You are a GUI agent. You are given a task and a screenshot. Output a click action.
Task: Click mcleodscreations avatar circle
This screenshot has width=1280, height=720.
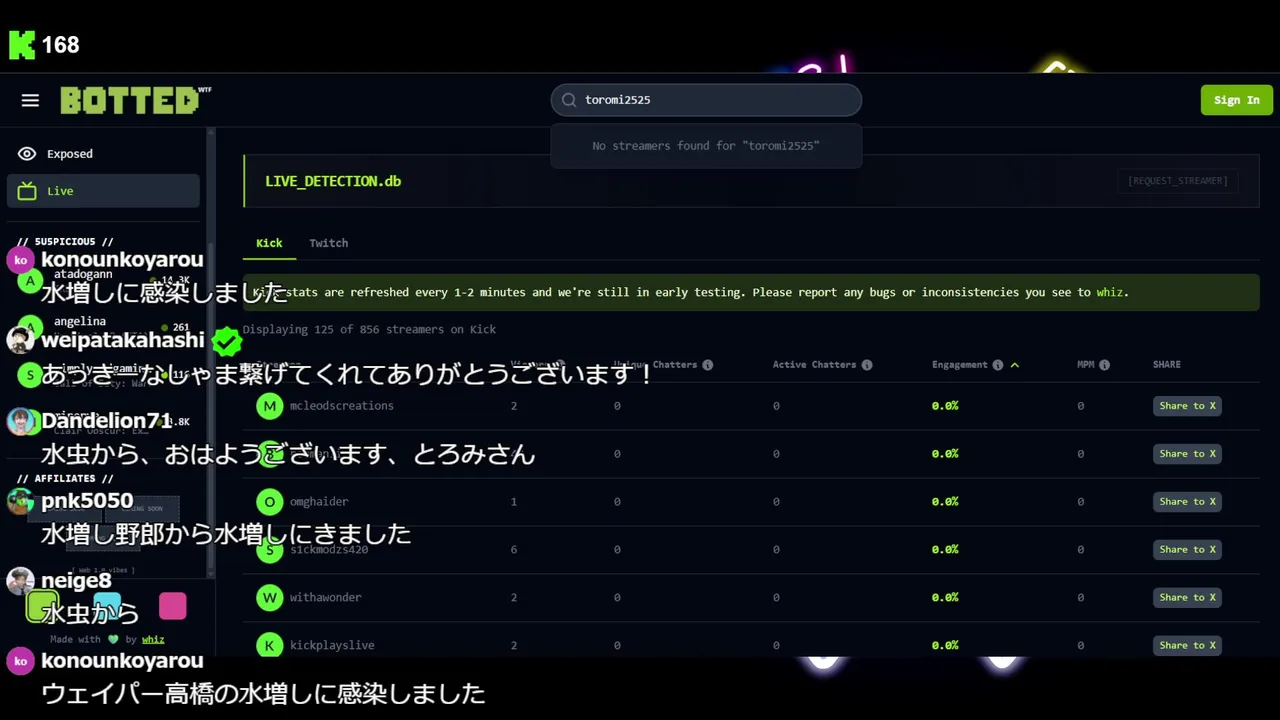point(269,406)
